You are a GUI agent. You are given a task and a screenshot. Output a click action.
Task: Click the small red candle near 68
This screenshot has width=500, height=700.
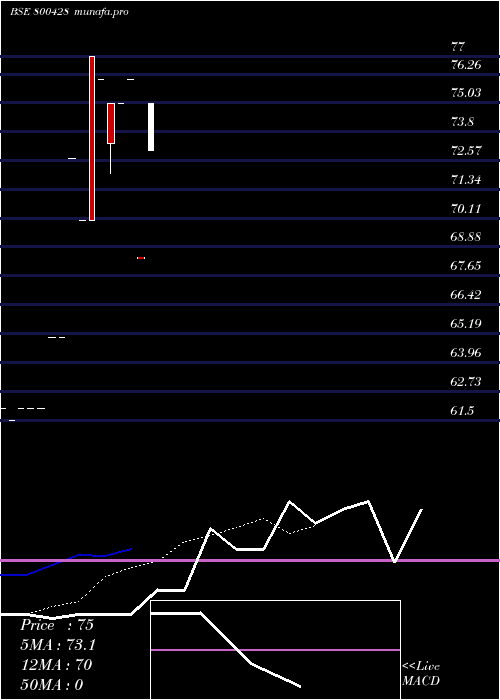pos(141,258)
